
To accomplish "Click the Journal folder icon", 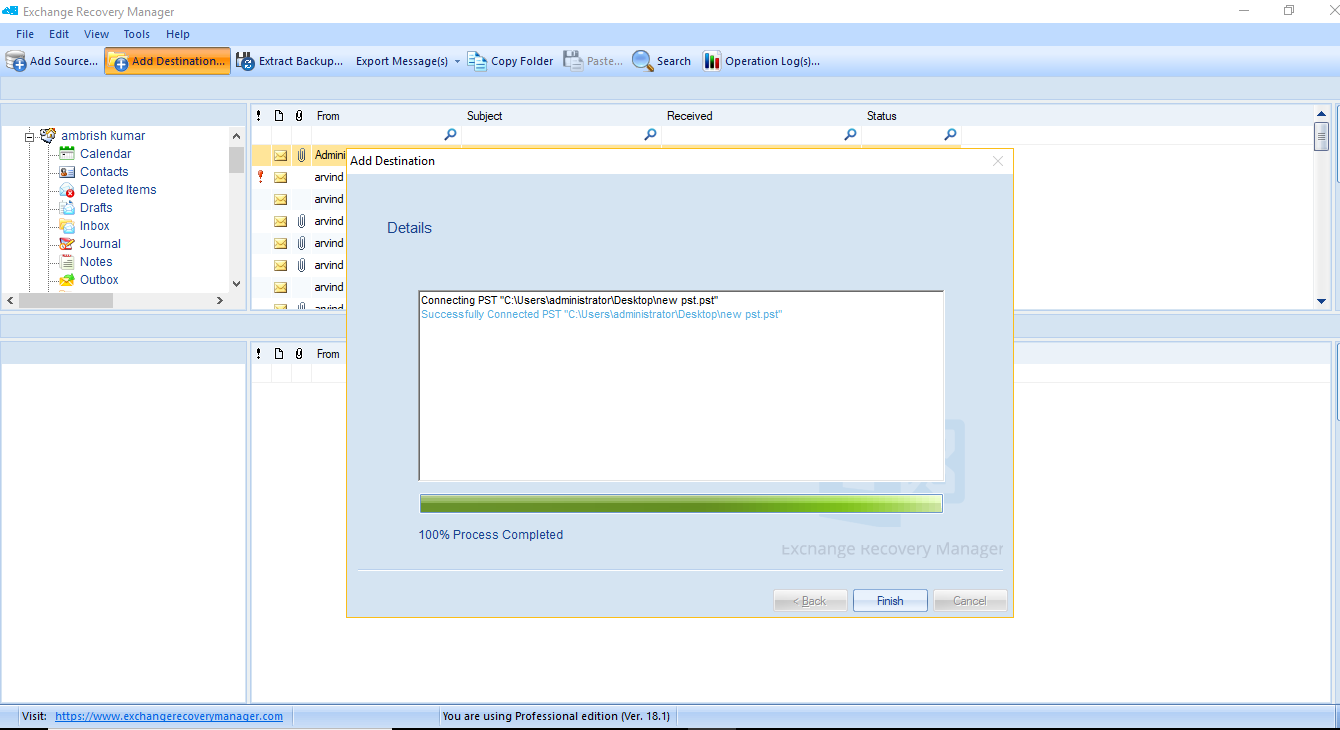I will click(67, 243).
